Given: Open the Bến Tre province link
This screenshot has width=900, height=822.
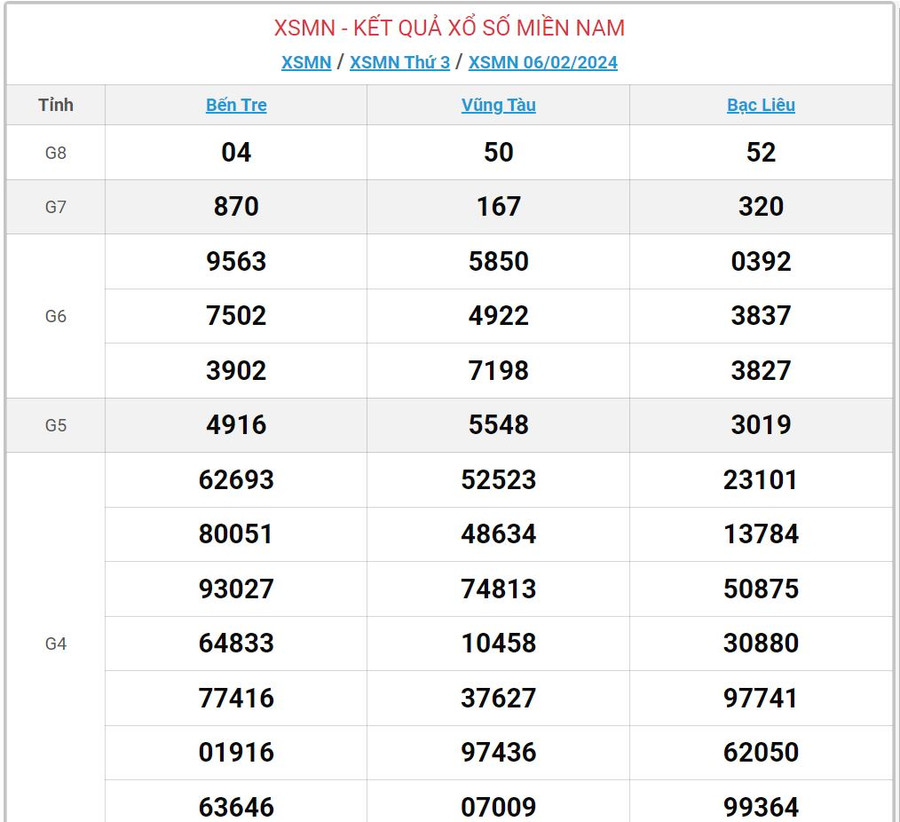Looking at the screenshot, I should click(236, 105).
